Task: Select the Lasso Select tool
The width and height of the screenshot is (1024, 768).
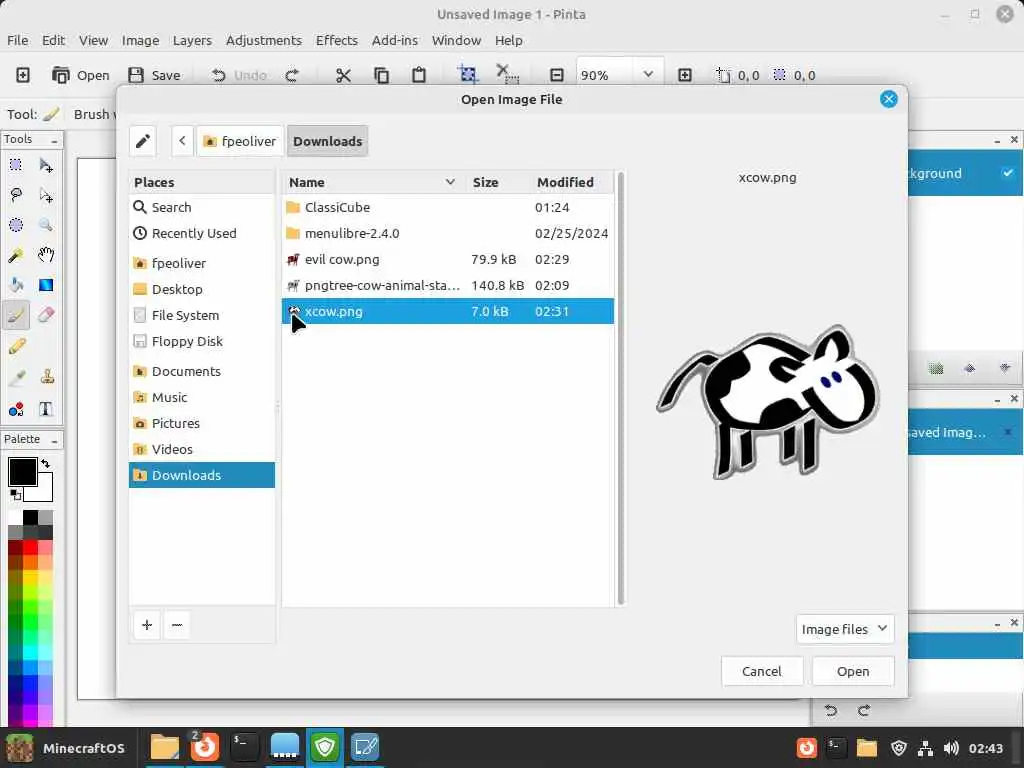Action: (16, 195)
